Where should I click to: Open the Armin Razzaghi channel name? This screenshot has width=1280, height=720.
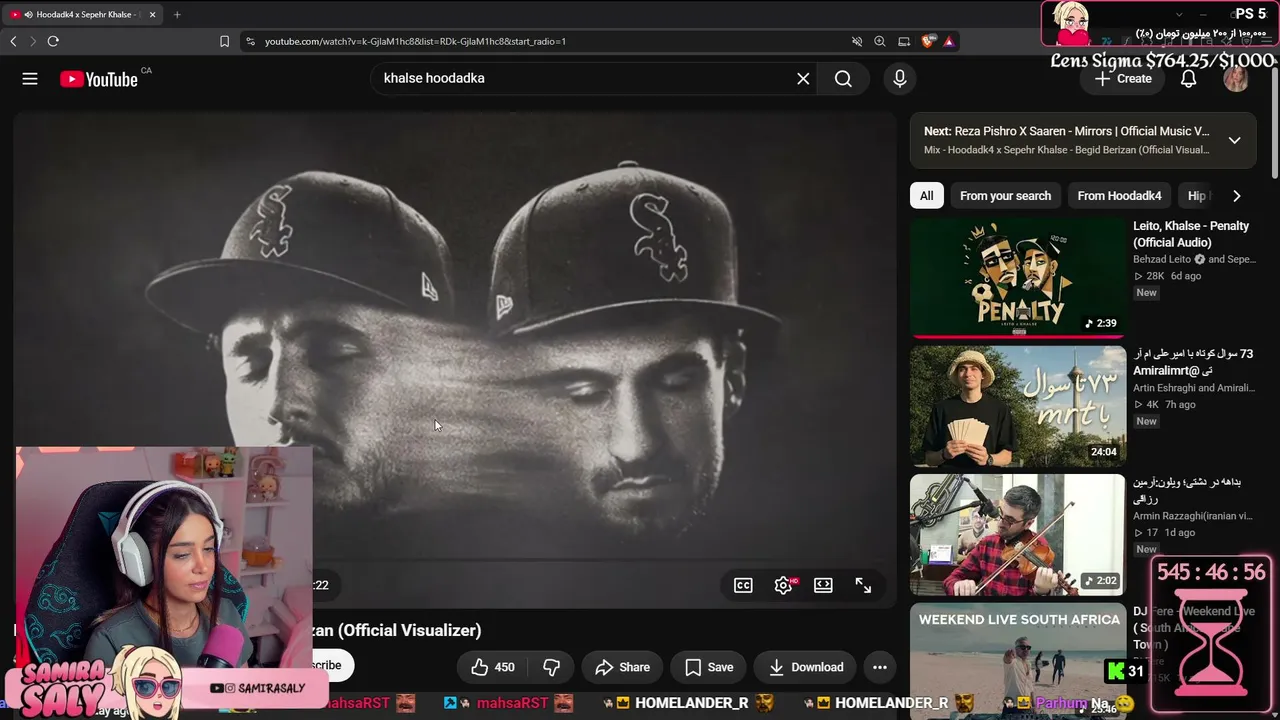point(1192,516)
